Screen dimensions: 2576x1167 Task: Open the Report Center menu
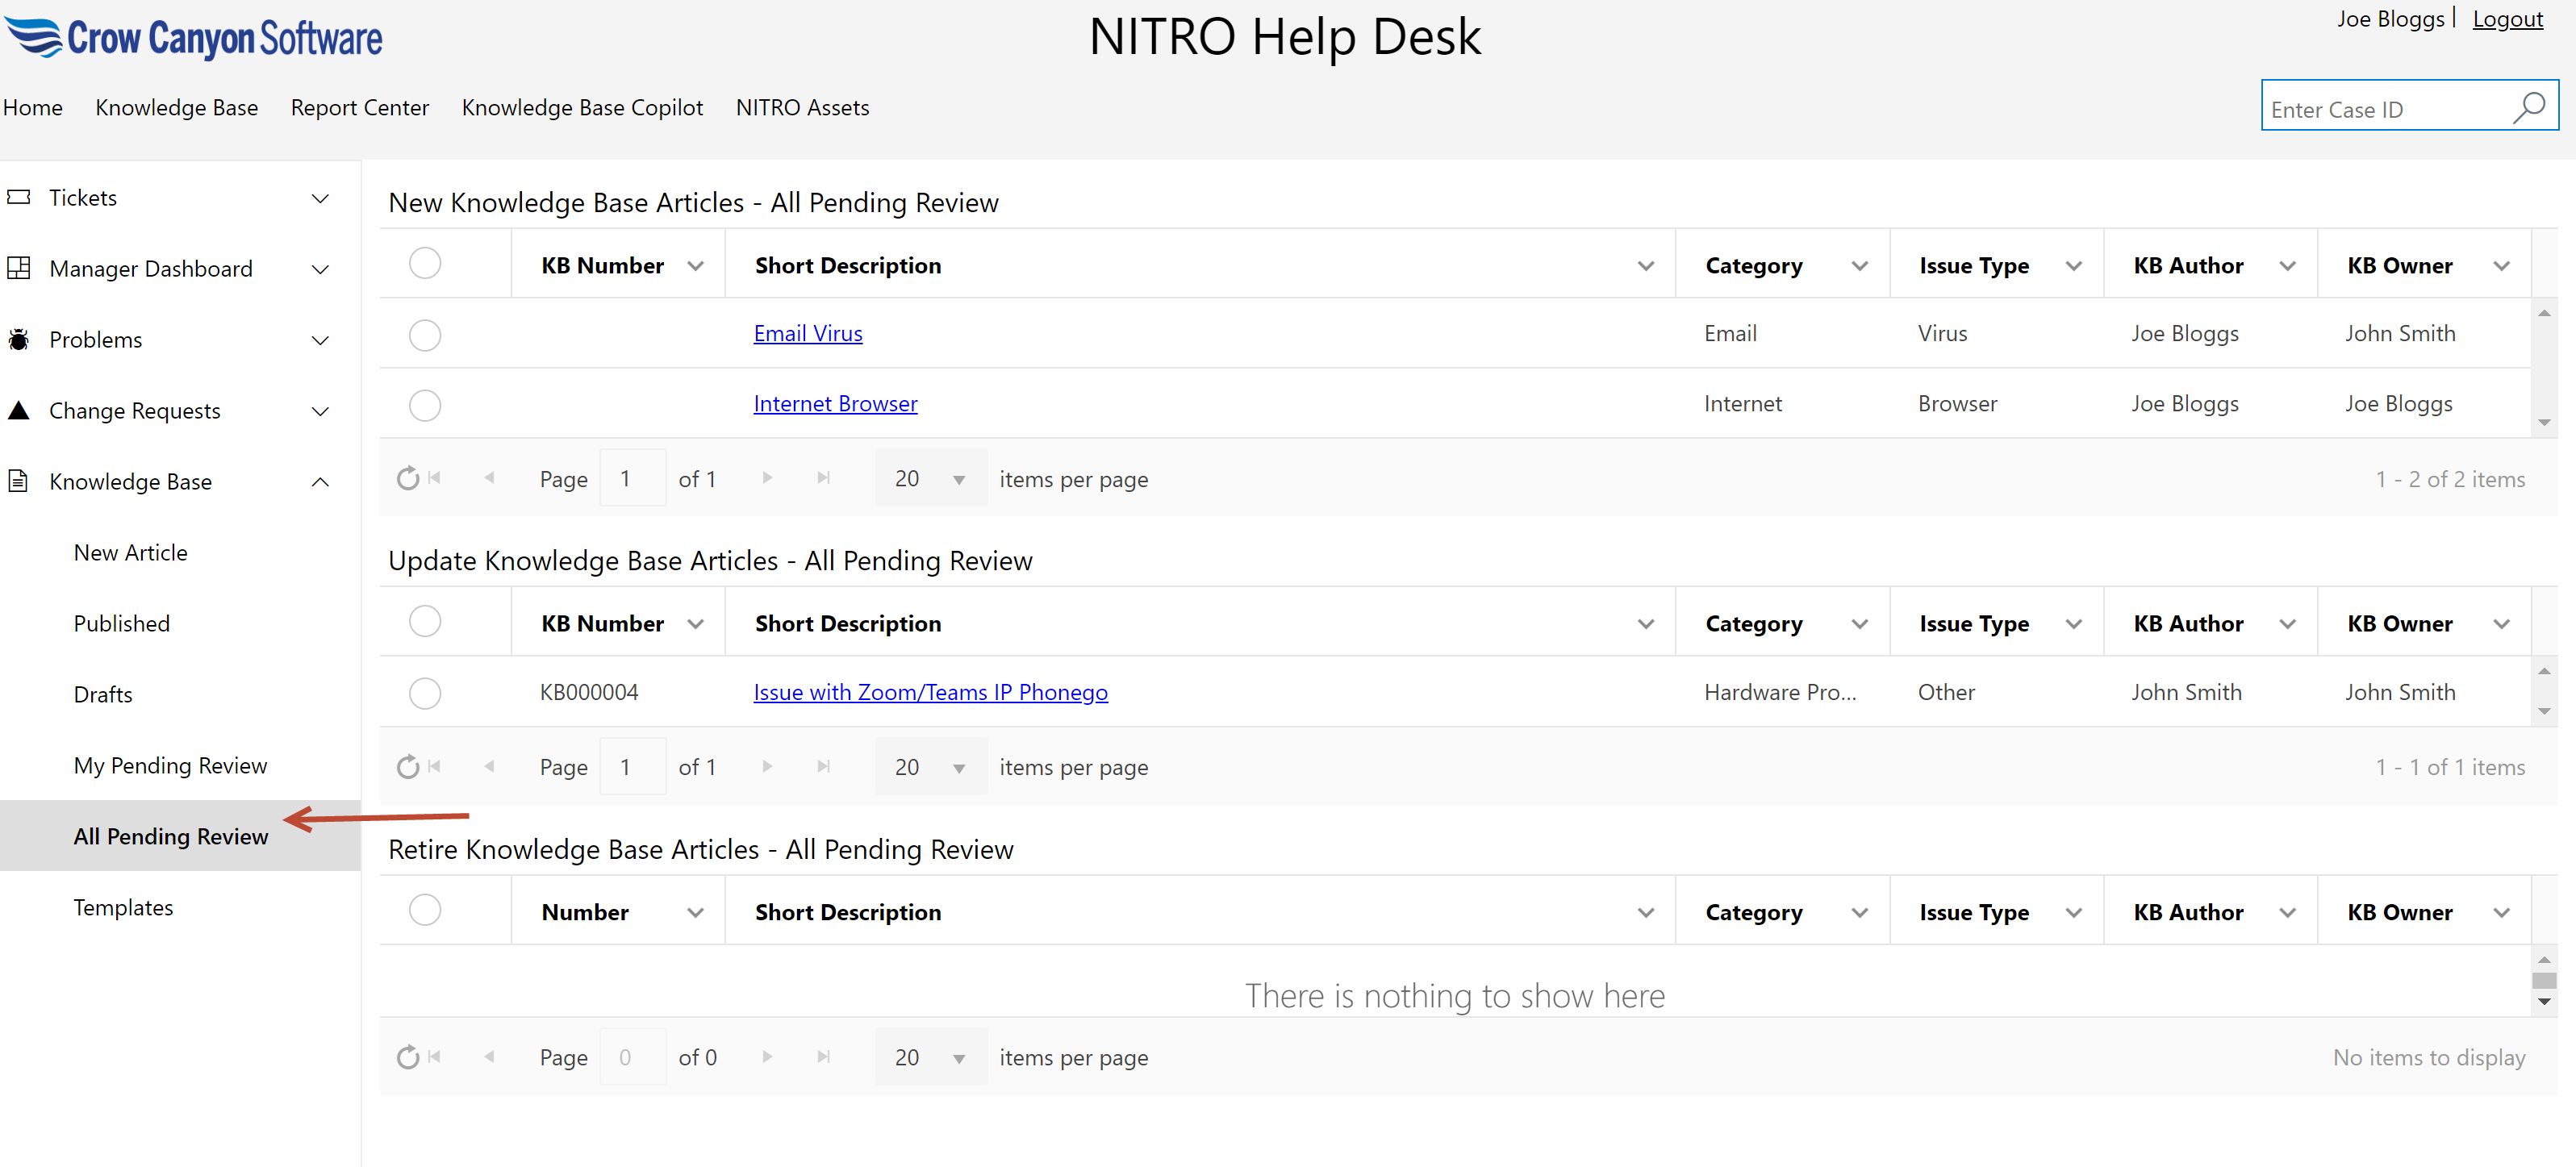[359, 107]
